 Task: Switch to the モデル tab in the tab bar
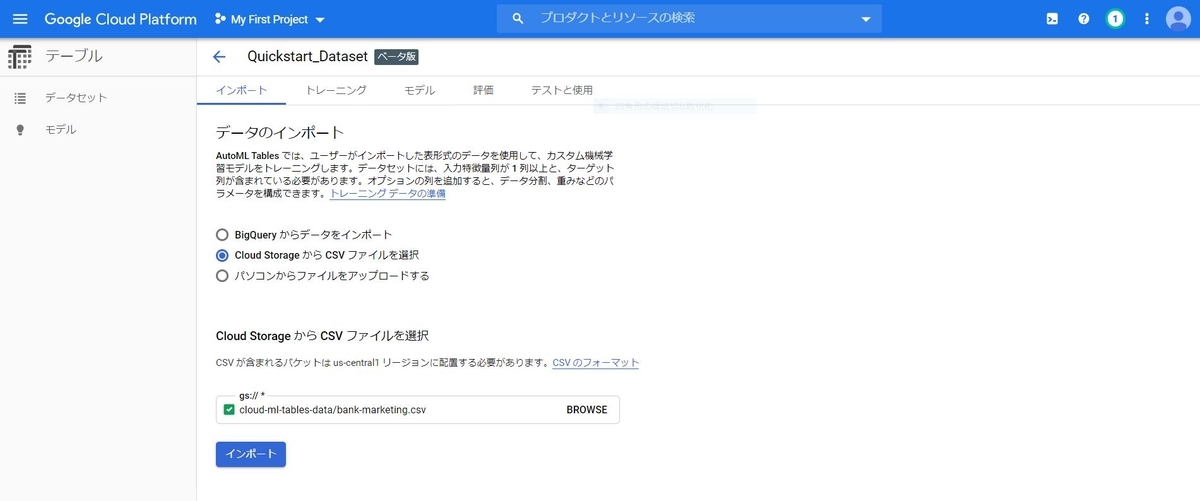point(420,90)
